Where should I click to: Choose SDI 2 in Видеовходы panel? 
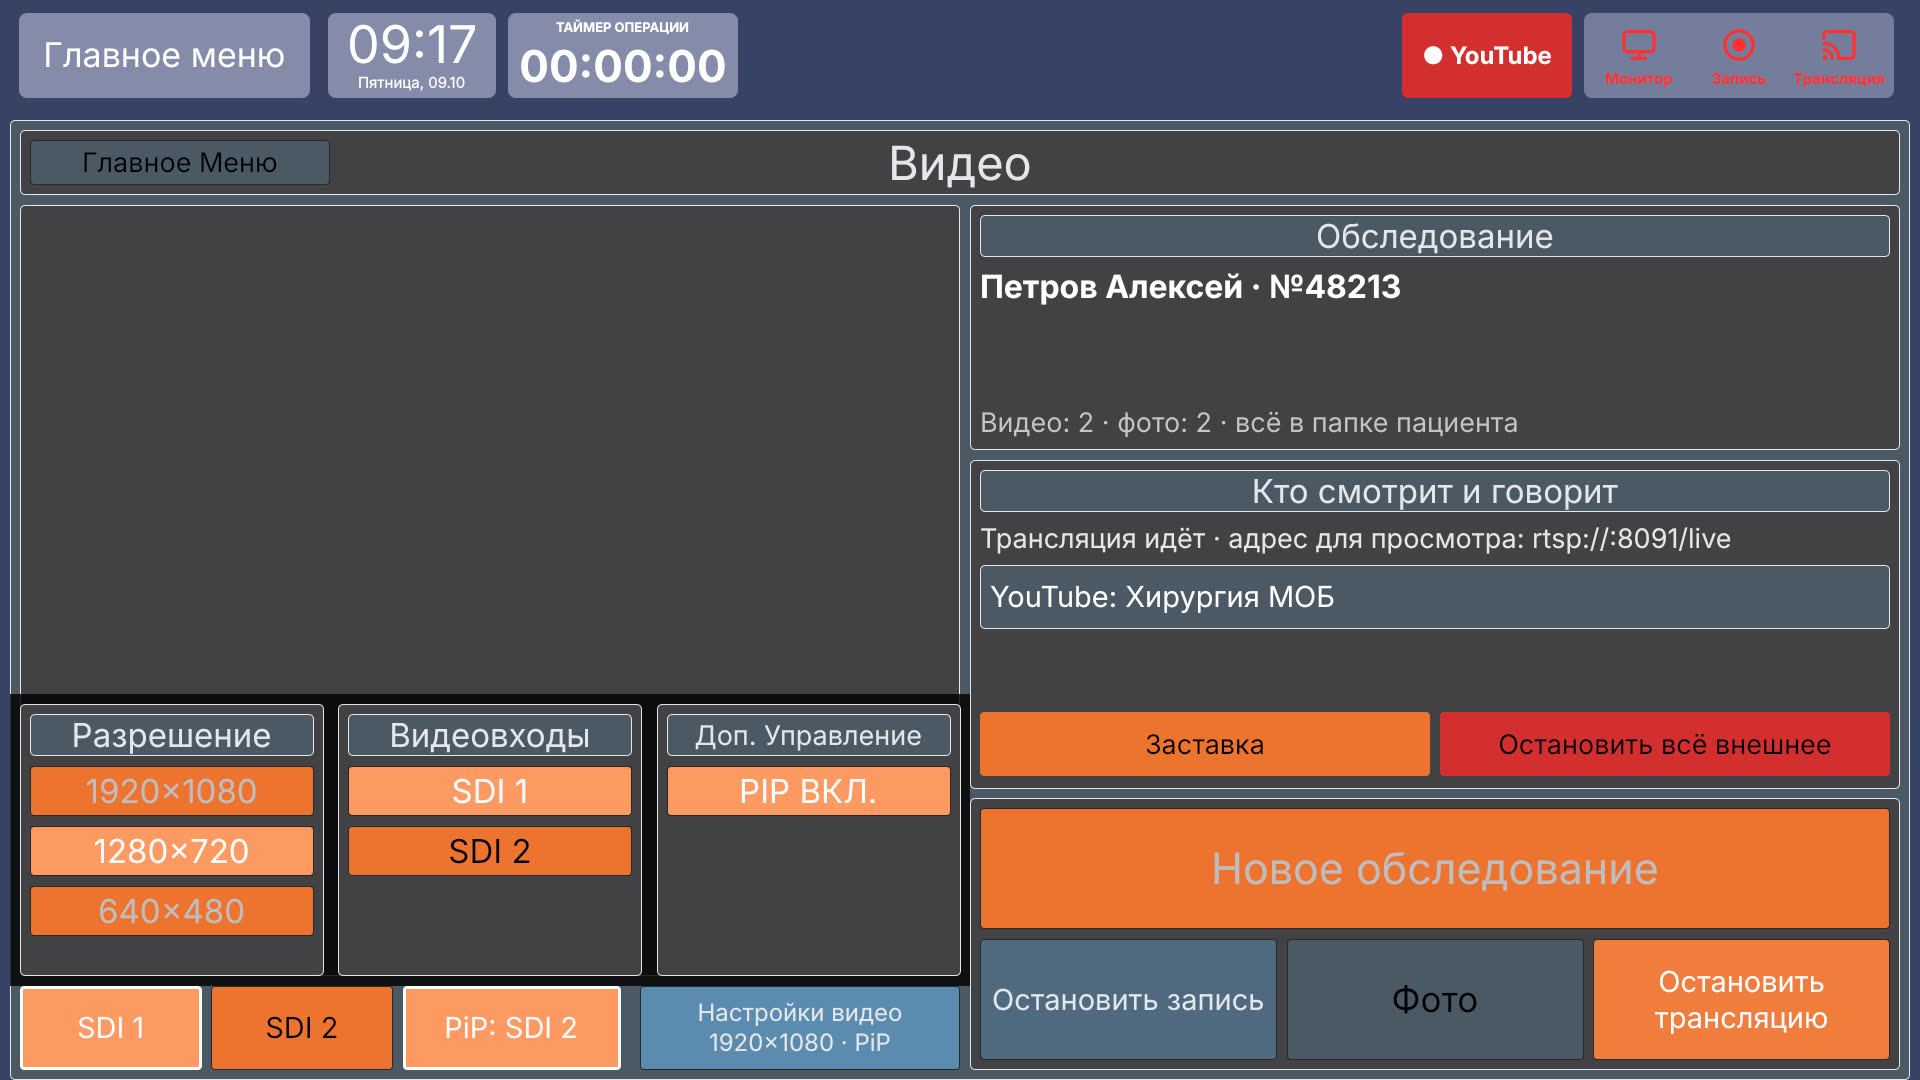point(490,851)
